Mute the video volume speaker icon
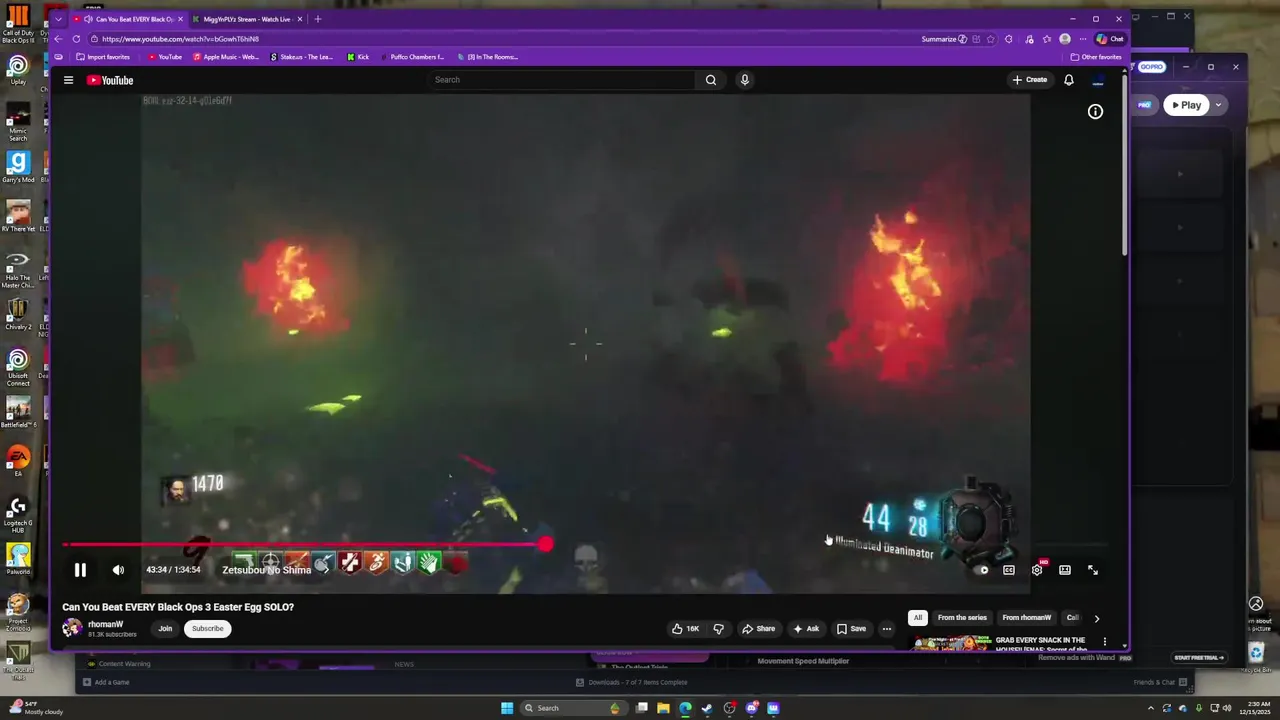 point(118,570)
